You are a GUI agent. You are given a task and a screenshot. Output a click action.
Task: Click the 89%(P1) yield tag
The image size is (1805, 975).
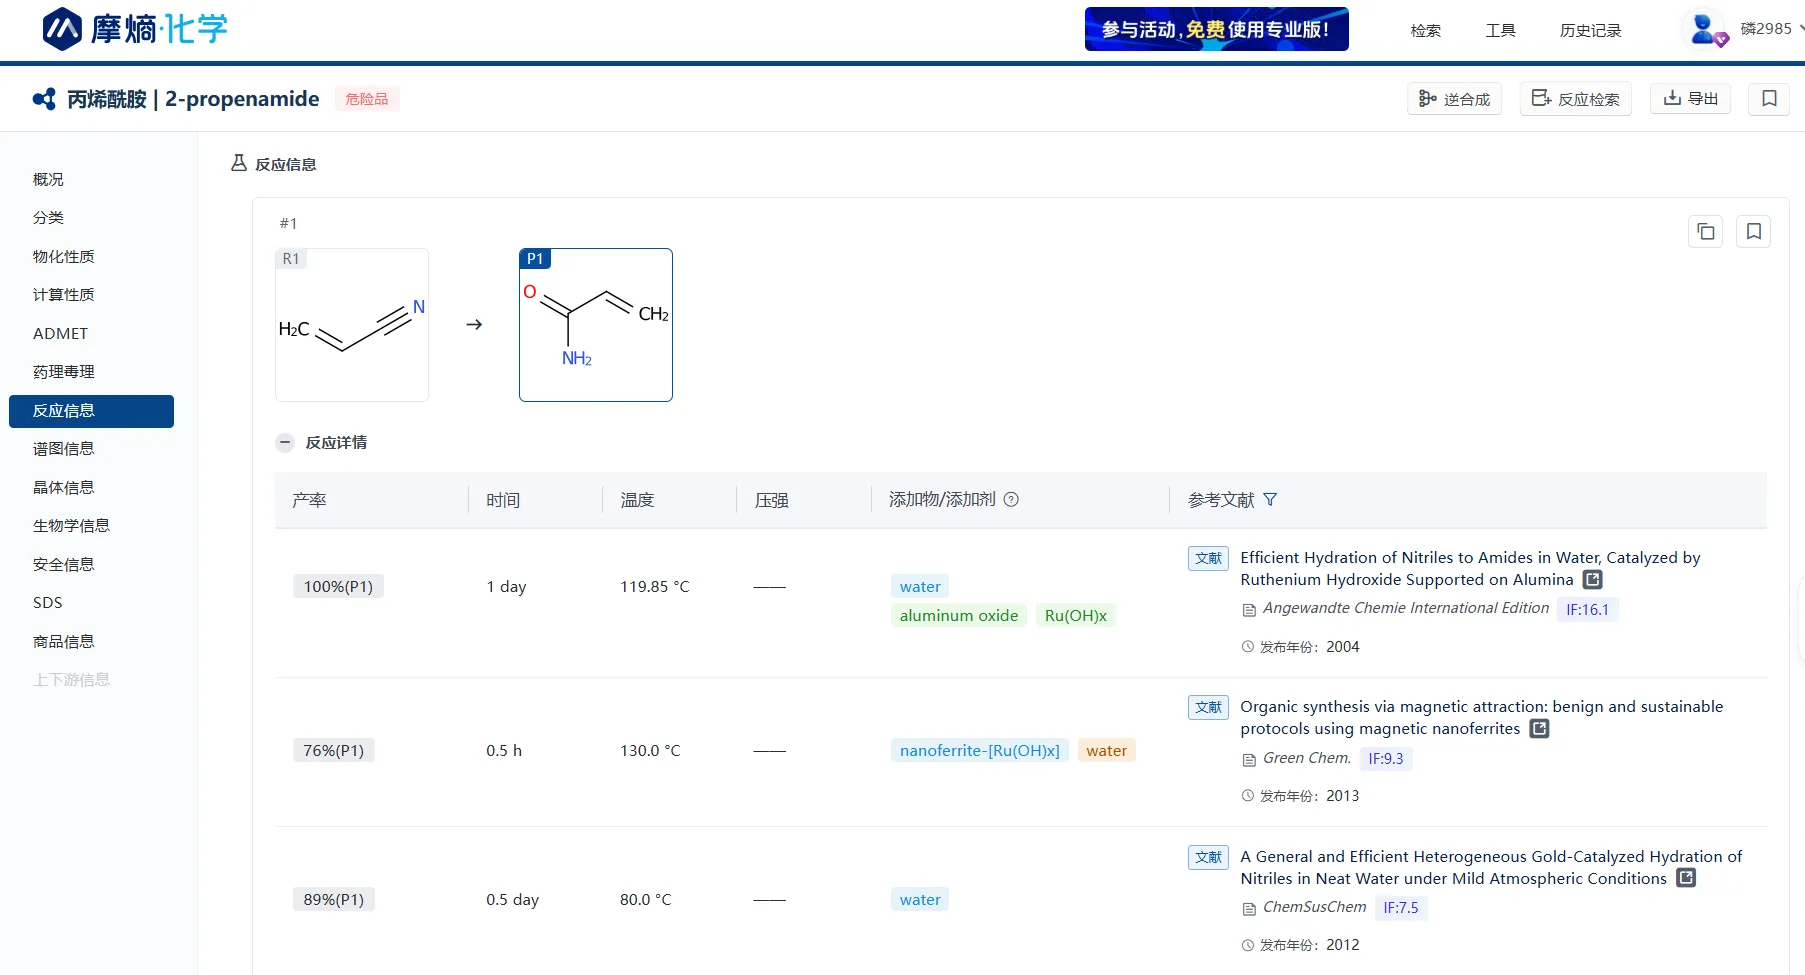(x=334, y=899)
